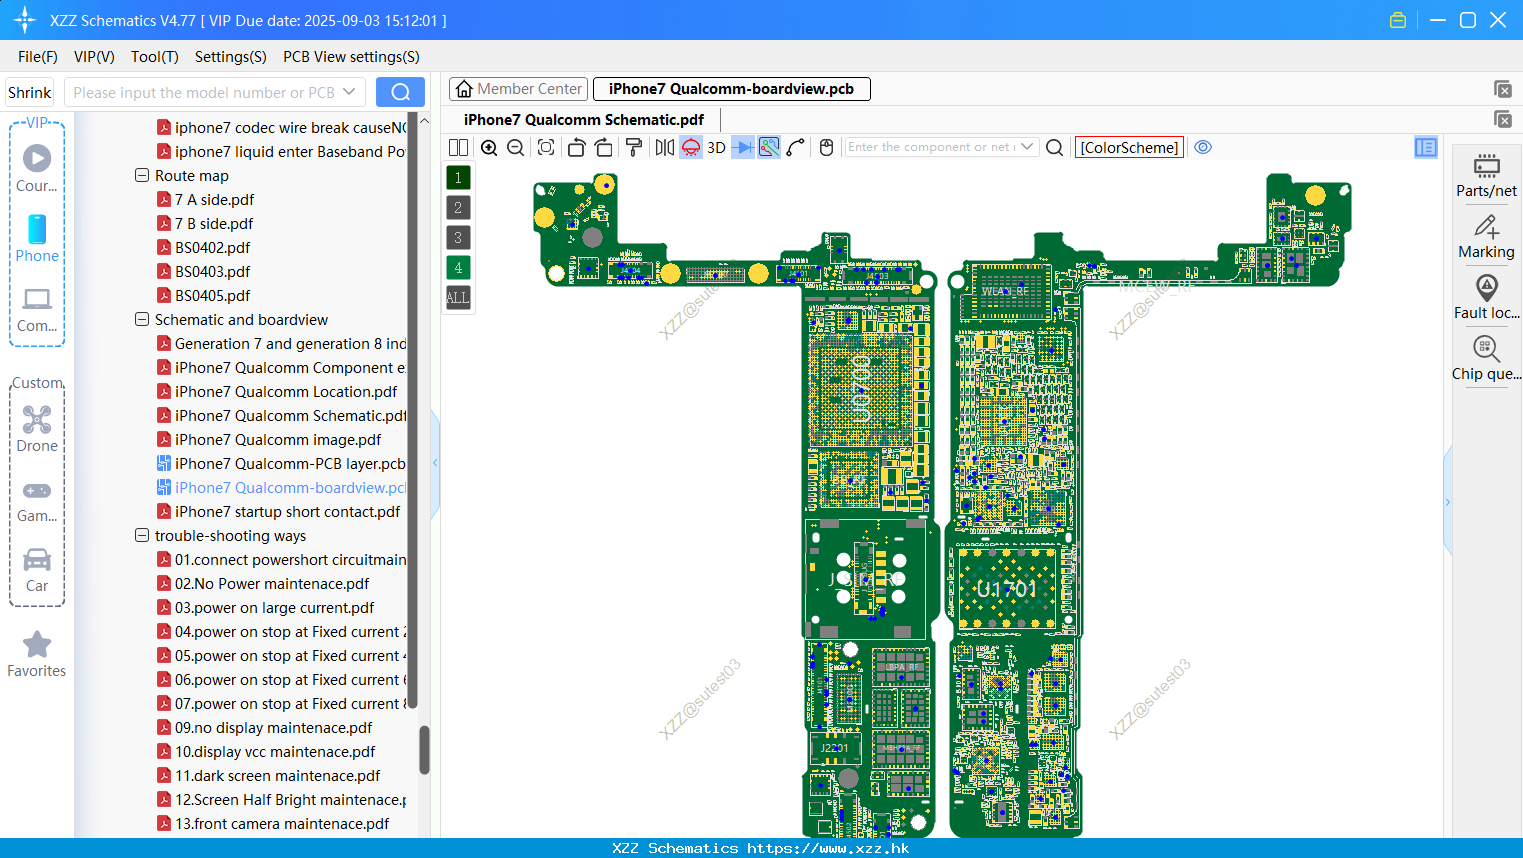The height and width of the screenshot is (858, 1523).
Task: Open the File(F) menu
Action: [x=38, y=57]
